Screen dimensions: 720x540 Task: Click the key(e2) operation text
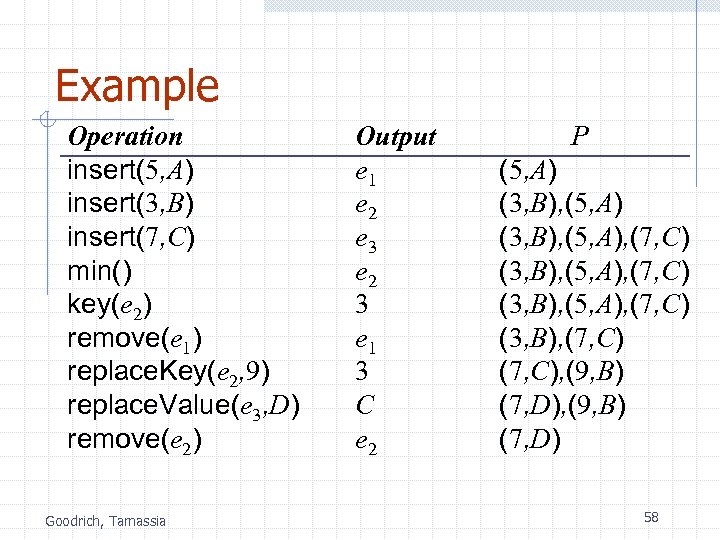pos(110,305)
